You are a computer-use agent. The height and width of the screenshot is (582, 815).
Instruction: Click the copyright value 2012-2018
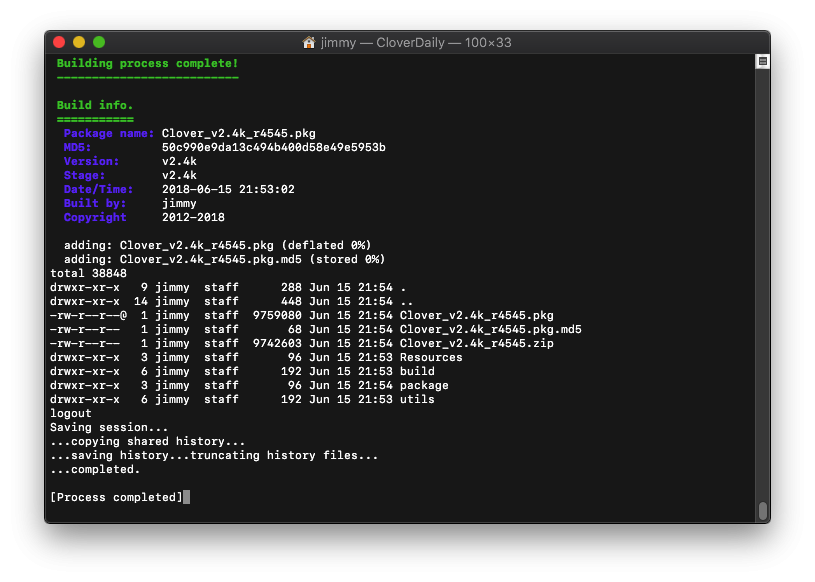click(193, 218)
